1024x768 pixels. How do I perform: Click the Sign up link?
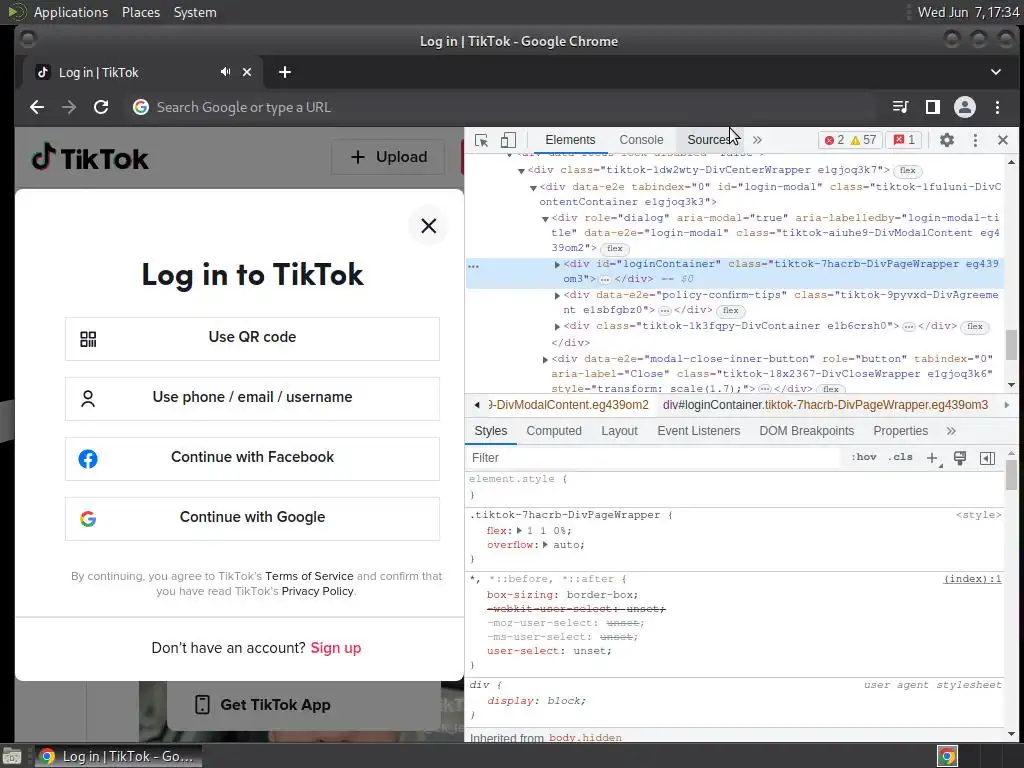pyautogui.click(x=336, y=648)
